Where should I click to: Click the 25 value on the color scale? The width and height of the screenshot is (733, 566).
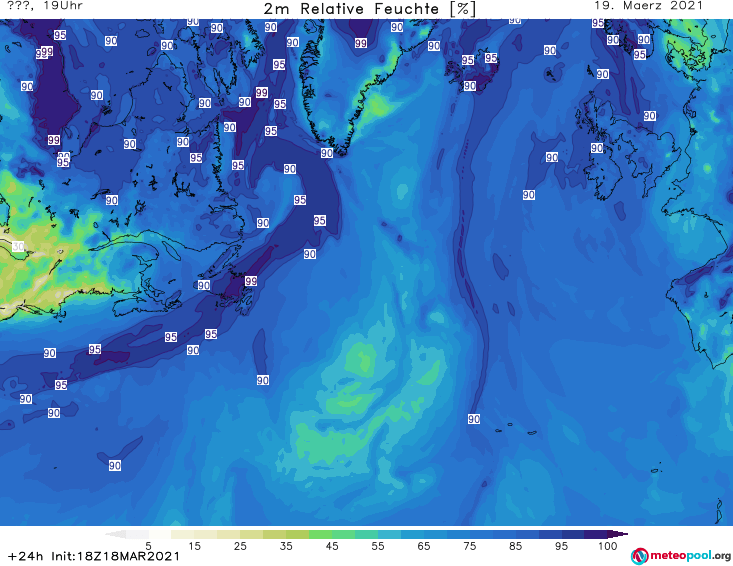pos(240,546)
